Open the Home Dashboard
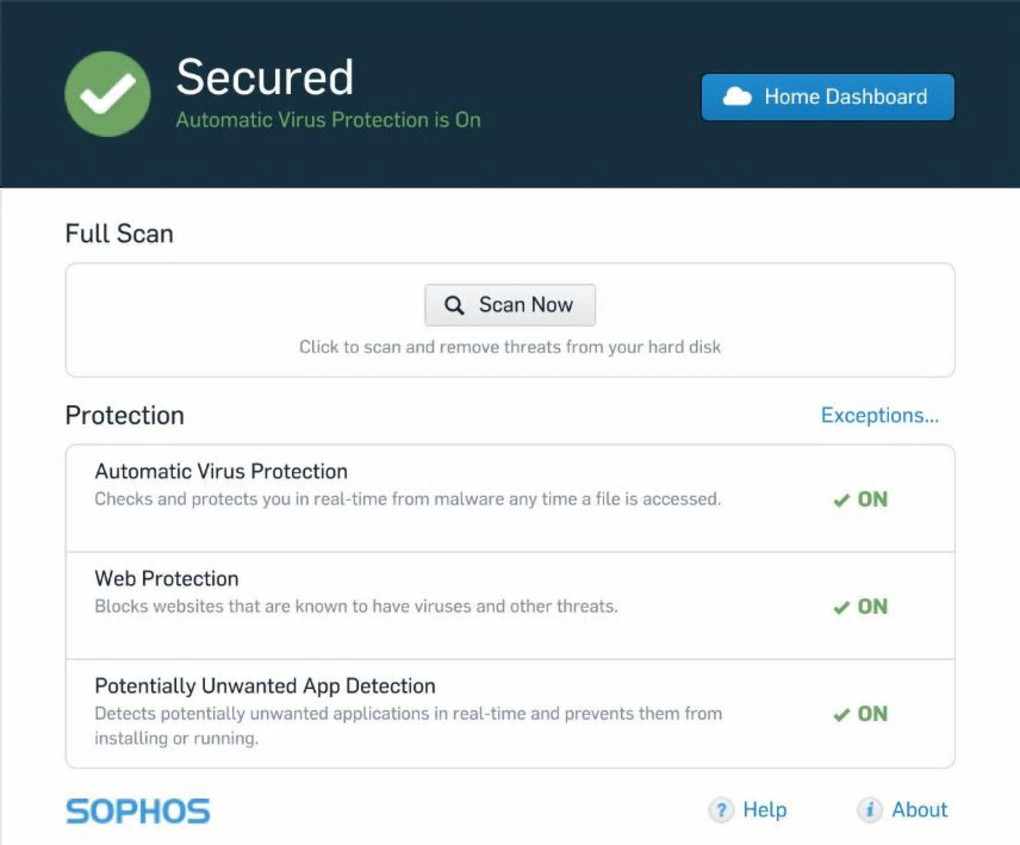The height and width of the screenshot is (845, 1020). pos(828,97)
